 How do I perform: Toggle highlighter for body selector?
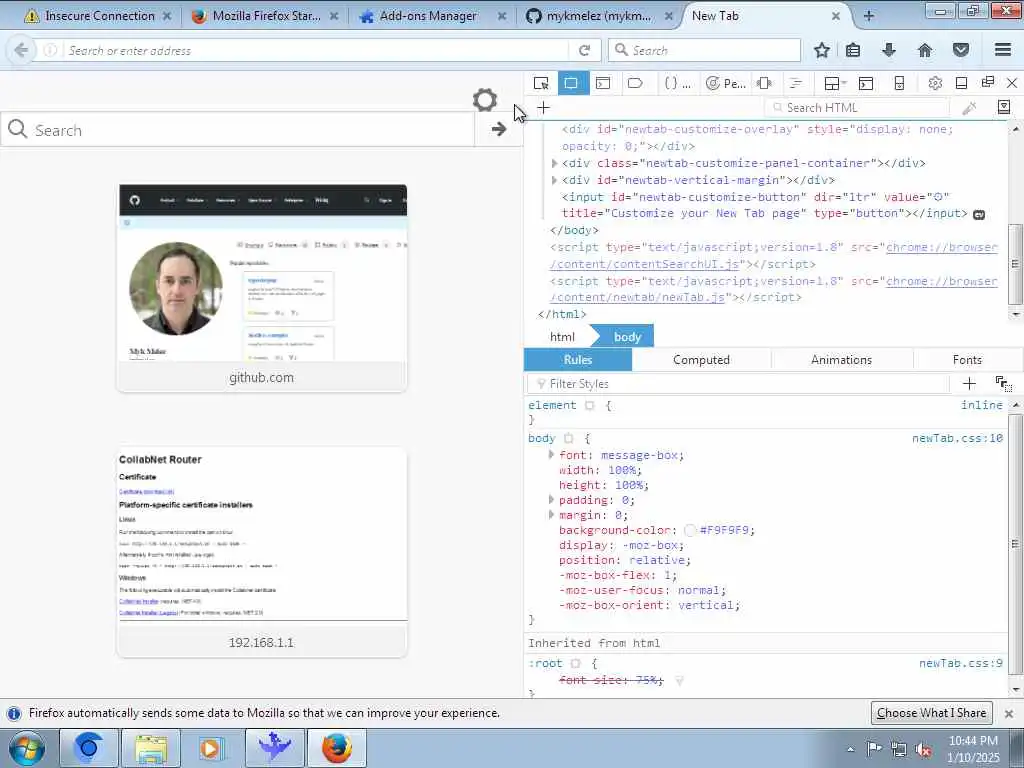(x=569, y=439)
